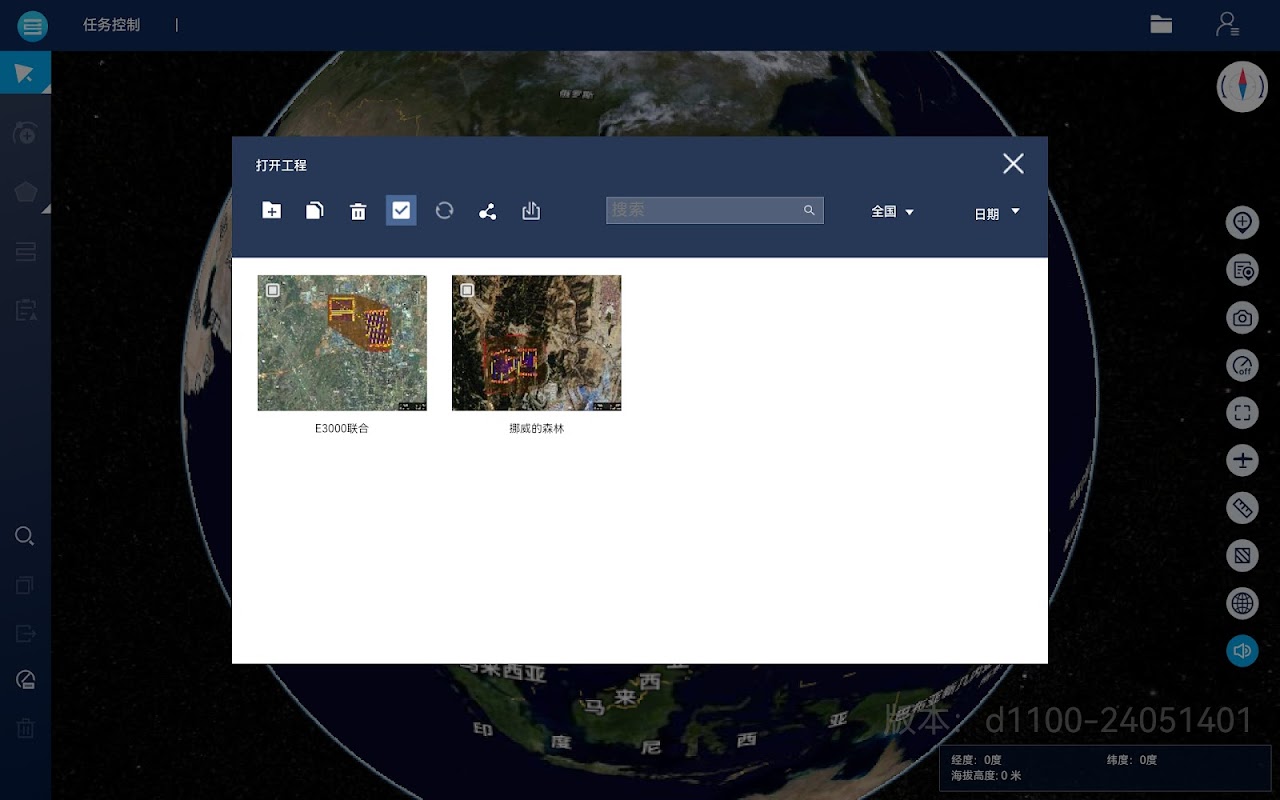Expand the 全国 region dropdown
The height and width of the screenshot is (800, 1280).
click(x=892, y=212)
